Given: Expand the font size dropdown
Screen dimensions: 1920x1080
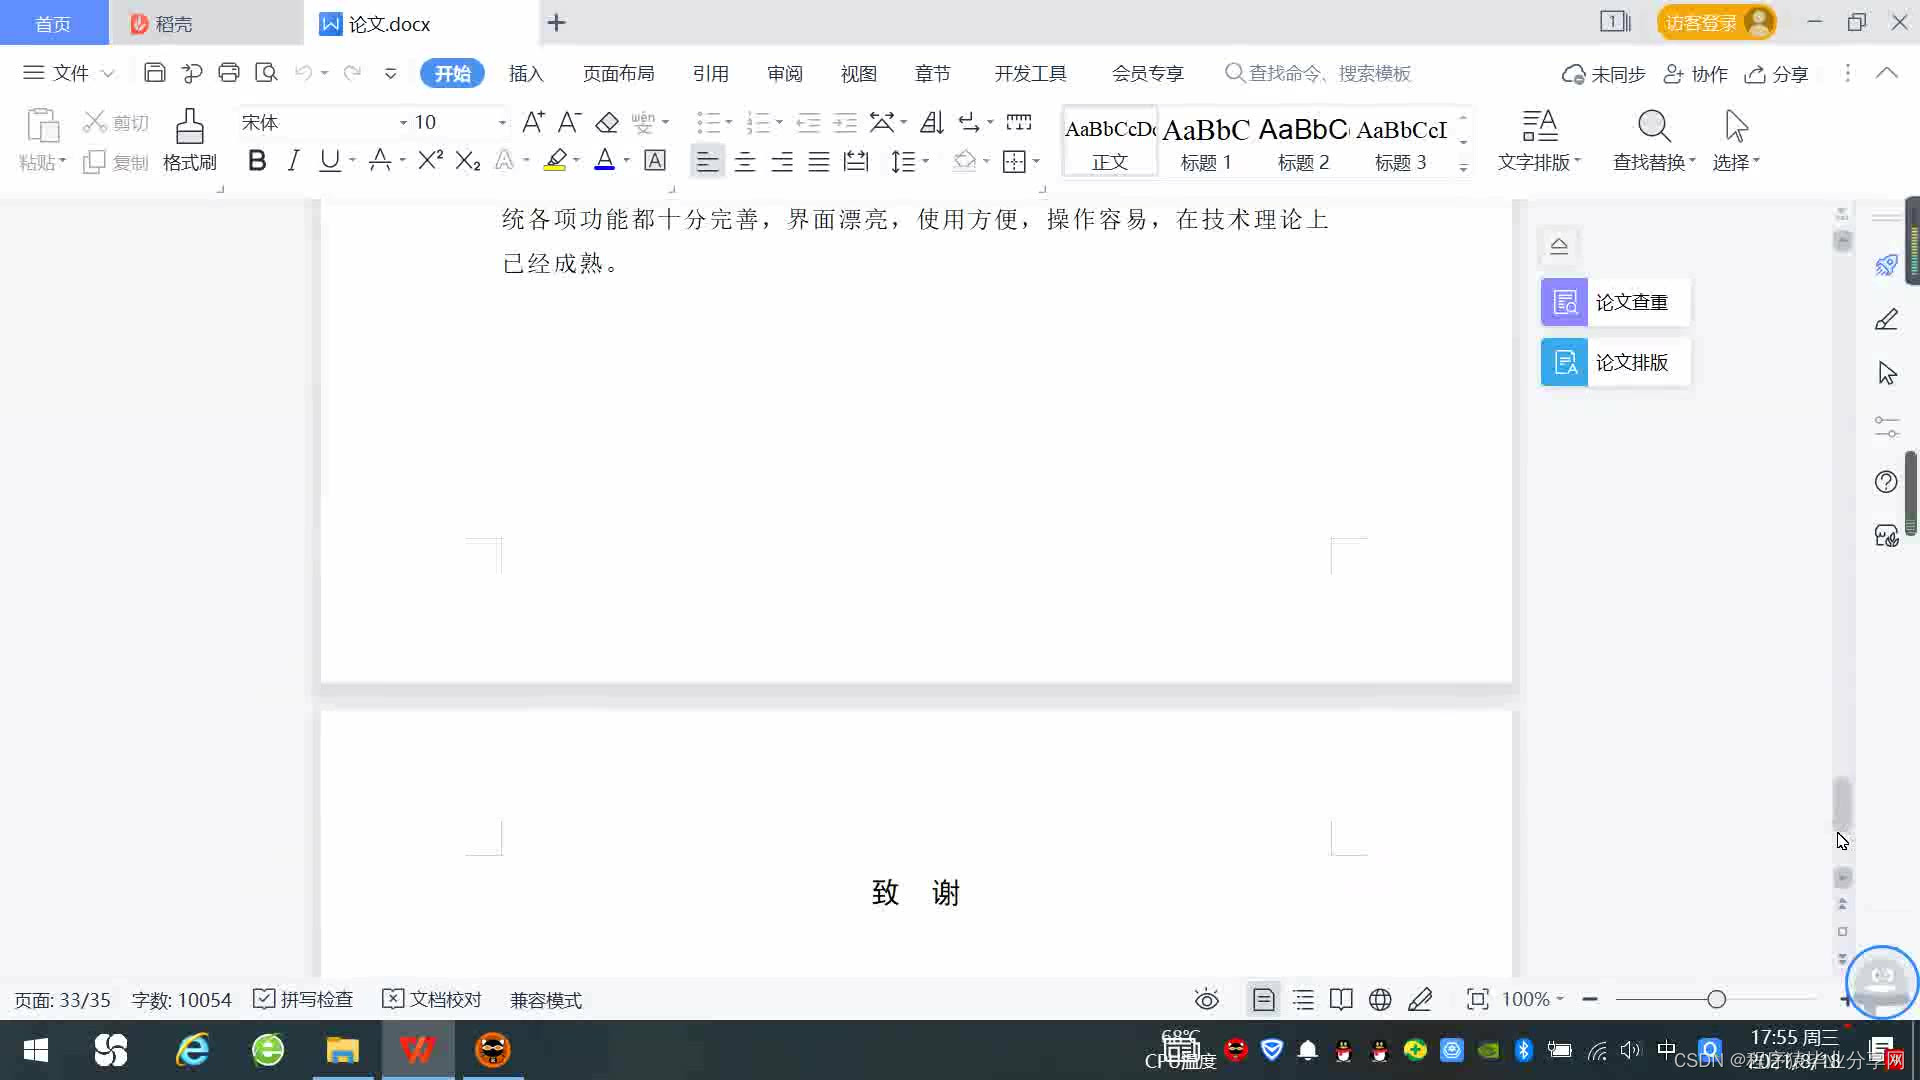Looking at the screenshot, I should click(x=502, y=122).
